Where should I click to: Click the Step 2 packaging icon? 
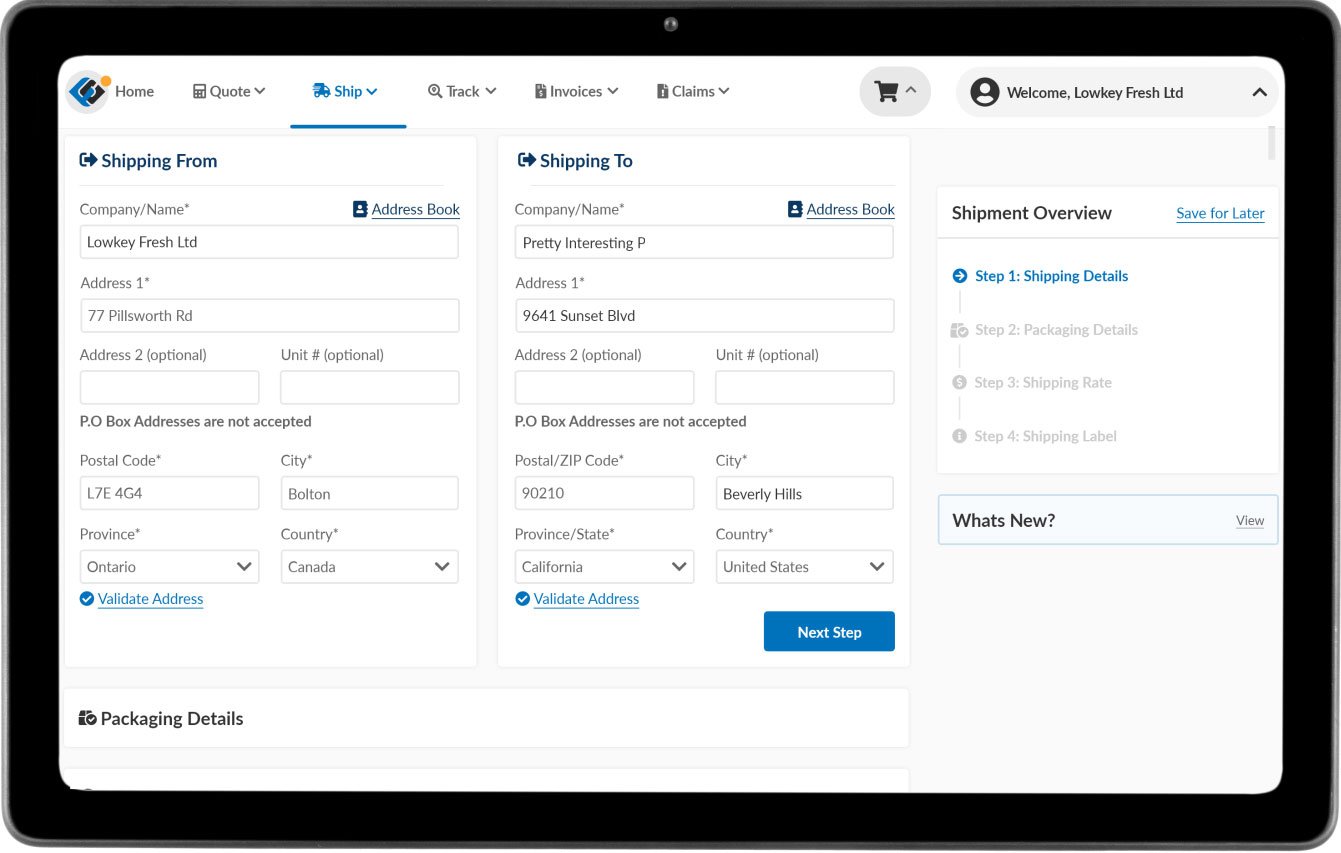coord(960,330)
